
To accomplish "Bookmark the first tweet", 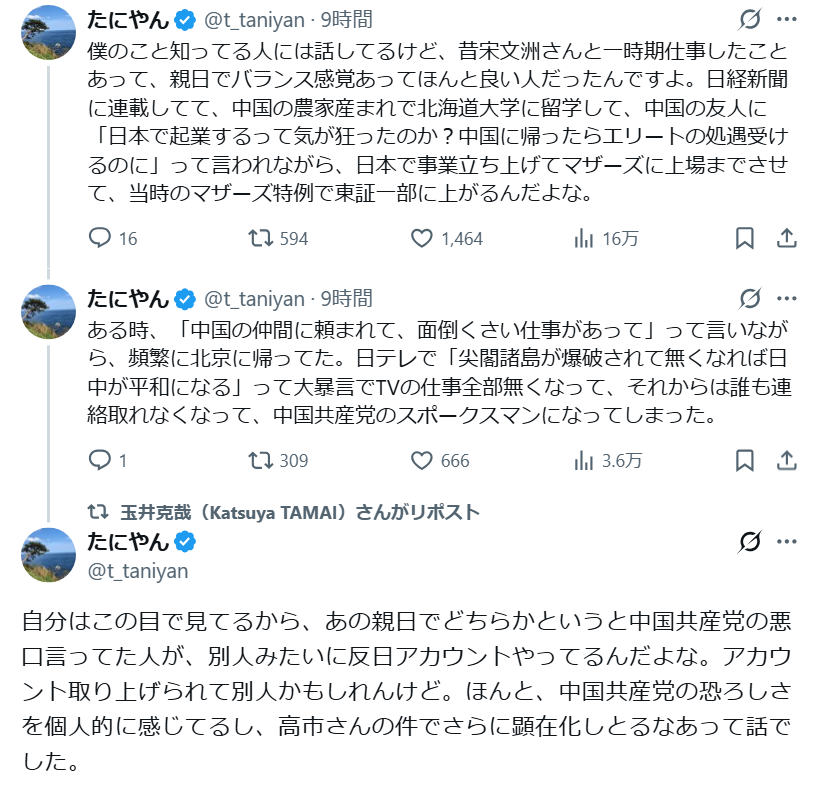I will pos(744,238).
